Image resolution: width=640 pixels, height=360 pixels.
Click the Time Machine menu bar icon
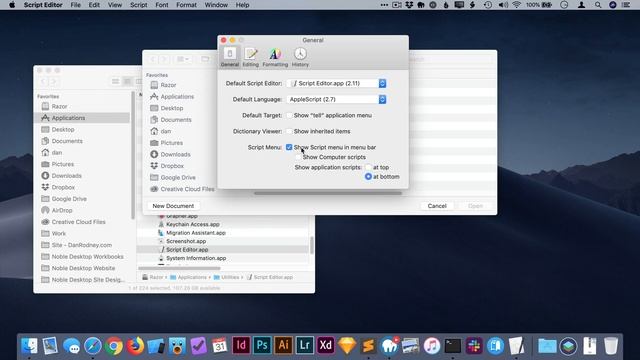[487, 5]
